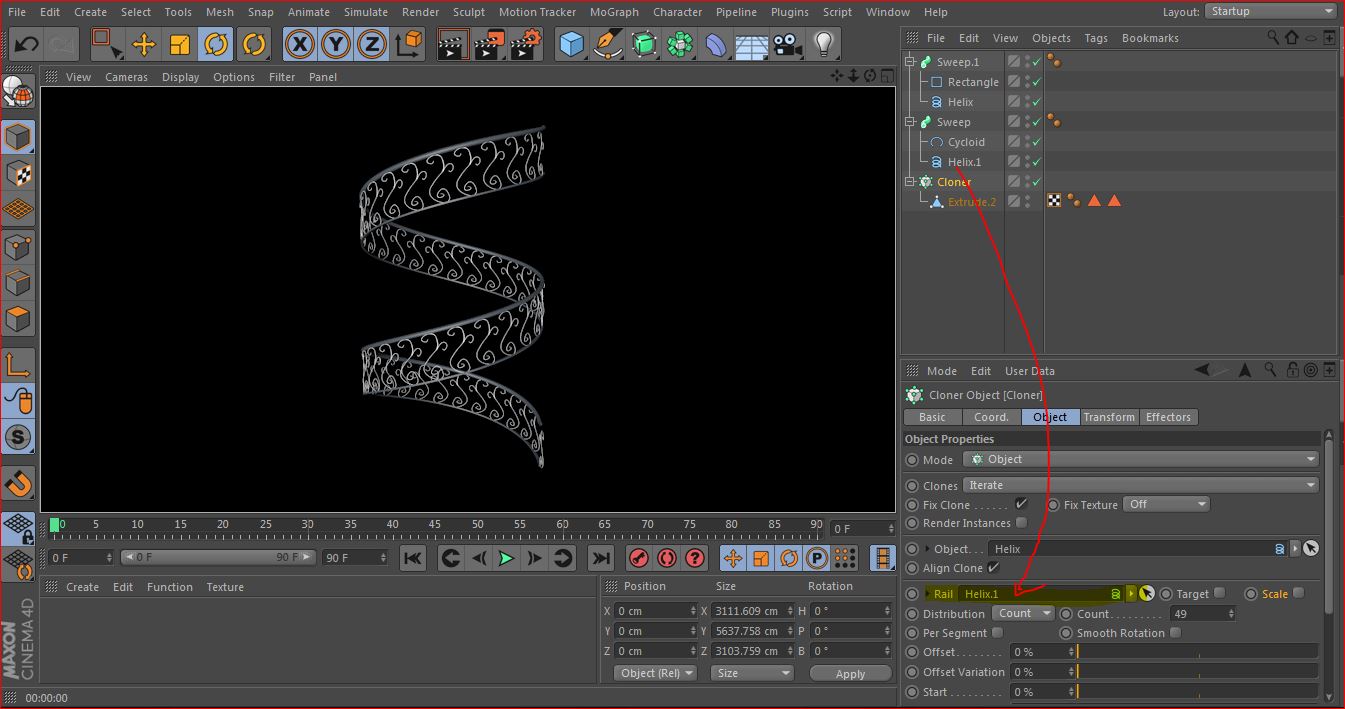Image resolution: width=1345 pixels, height=709 pixels.
Task: Select the Scale tool
Action: tap(179, 44)
